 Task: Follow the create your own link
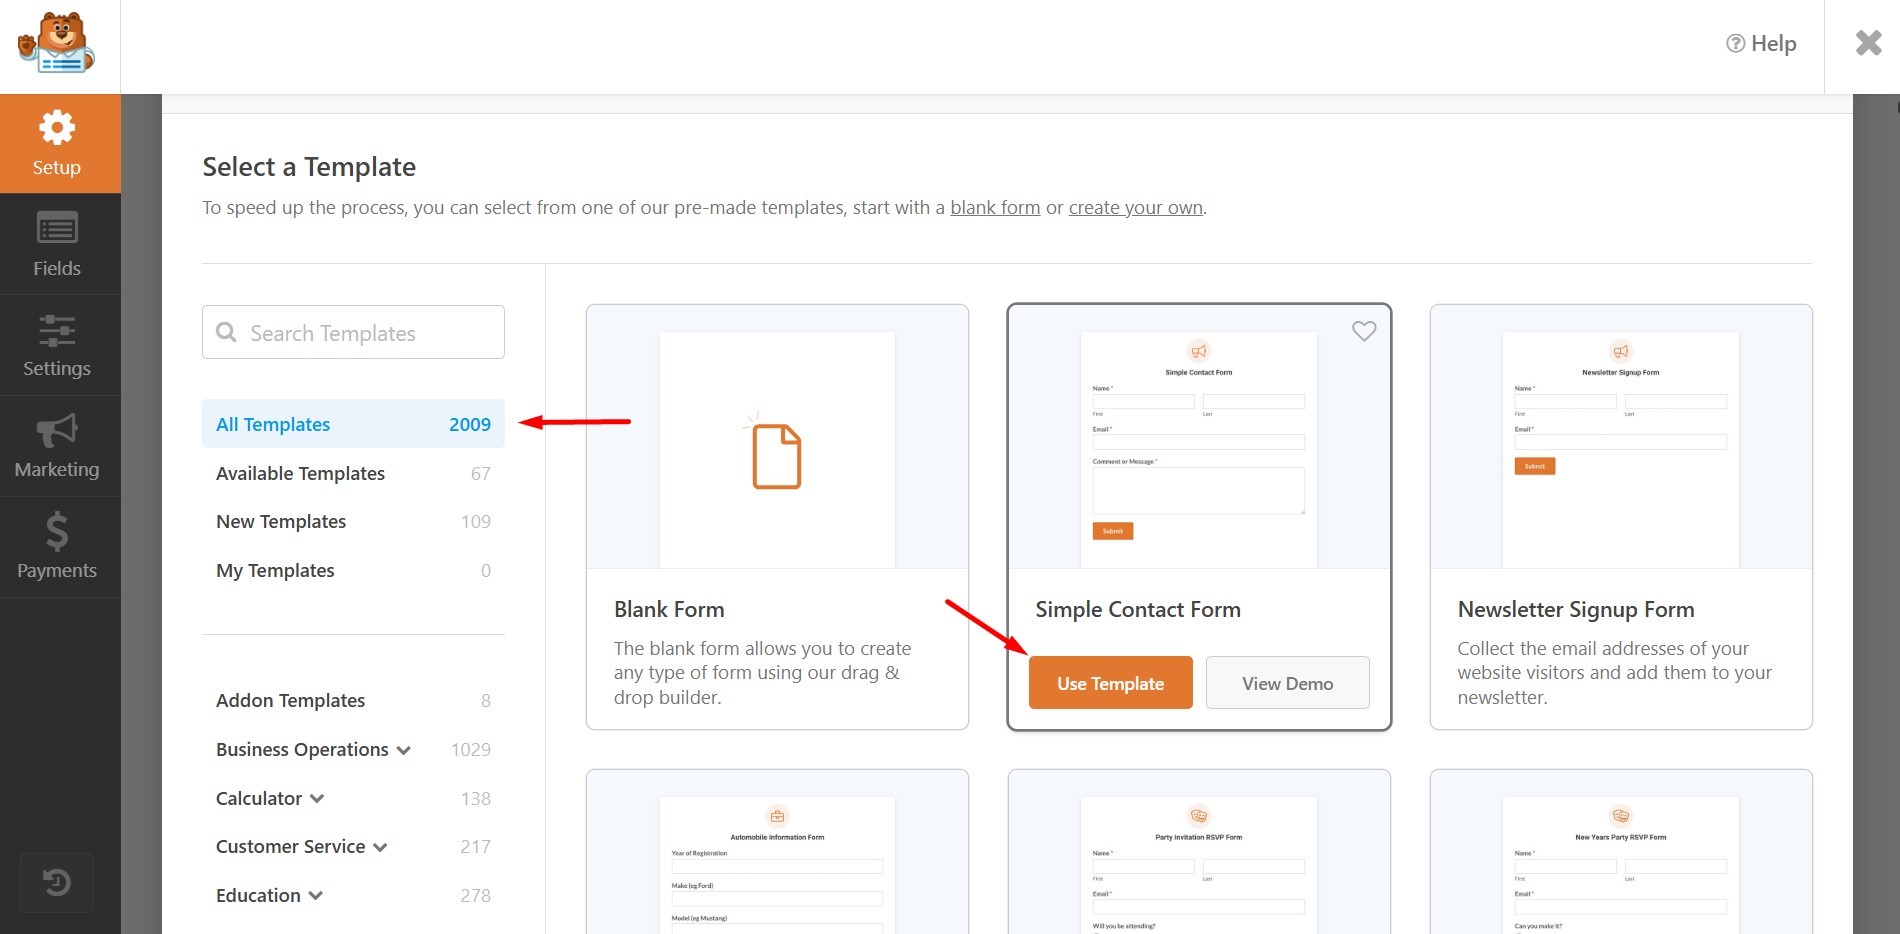pos(1136,208)
